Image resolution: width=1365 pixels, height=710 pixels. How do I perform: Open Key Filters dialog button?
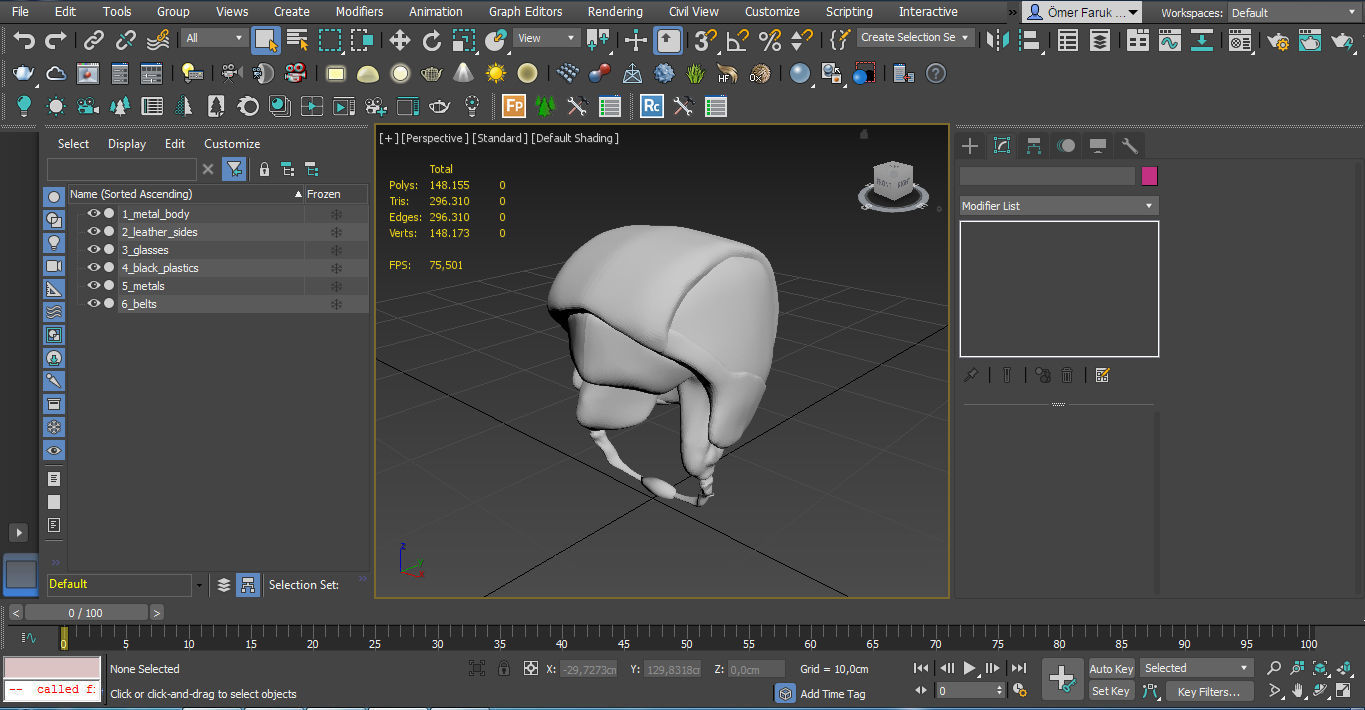point(1209,691)
